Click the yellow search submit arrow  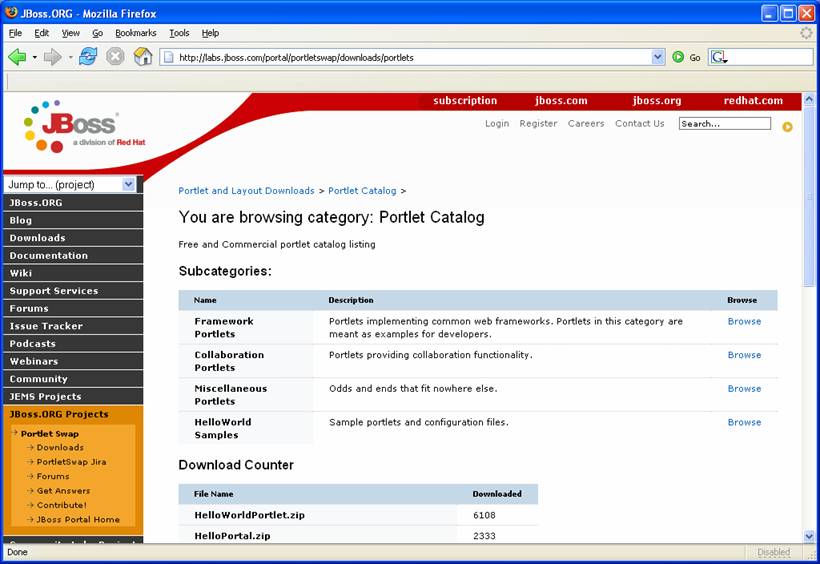tap(787, 127)
